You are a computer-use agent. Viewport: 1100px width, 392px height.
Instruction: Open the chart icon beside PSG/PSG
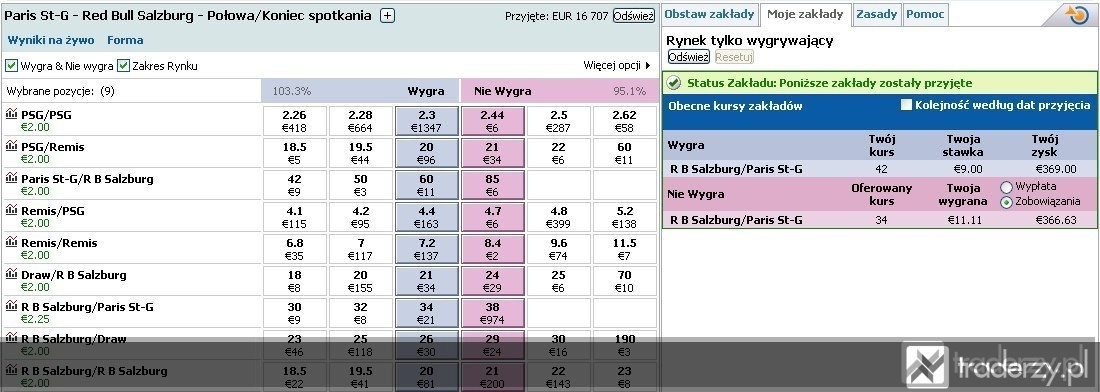pyautogui.click(x=11, y=114)
